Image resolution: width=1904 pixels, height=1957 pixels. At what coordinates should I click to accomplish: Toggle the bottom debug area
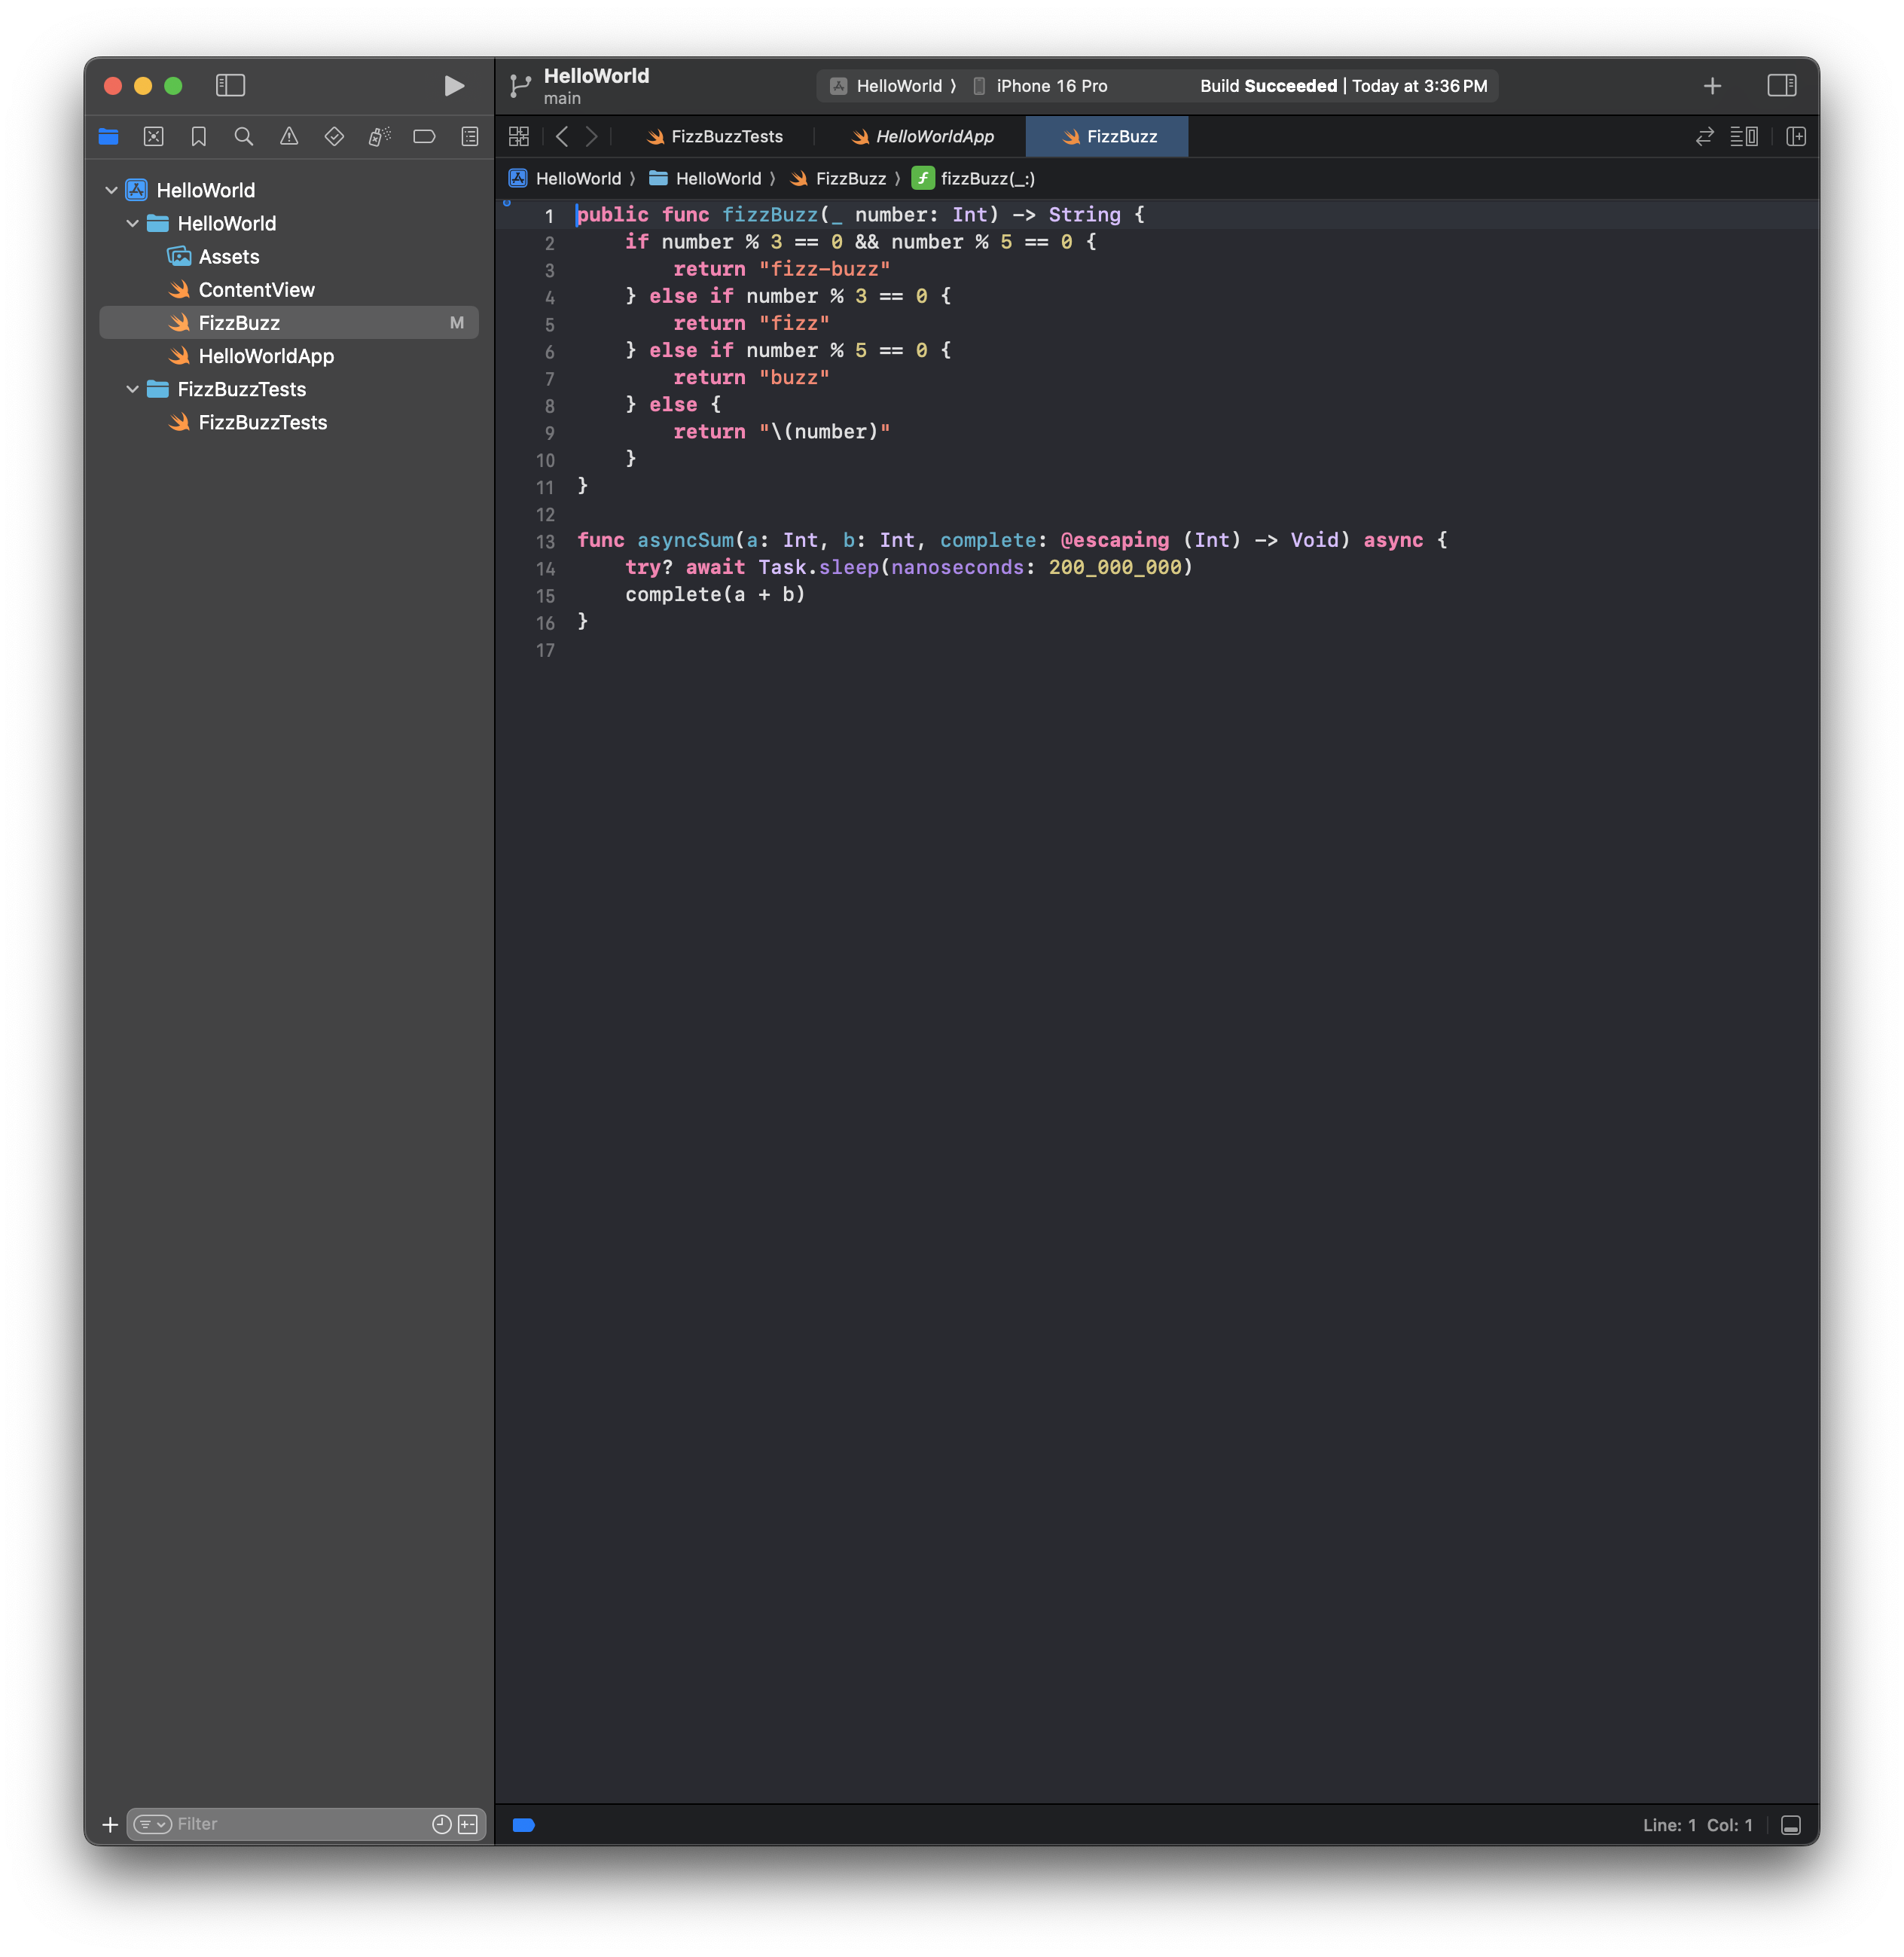click(1790, 1825)
